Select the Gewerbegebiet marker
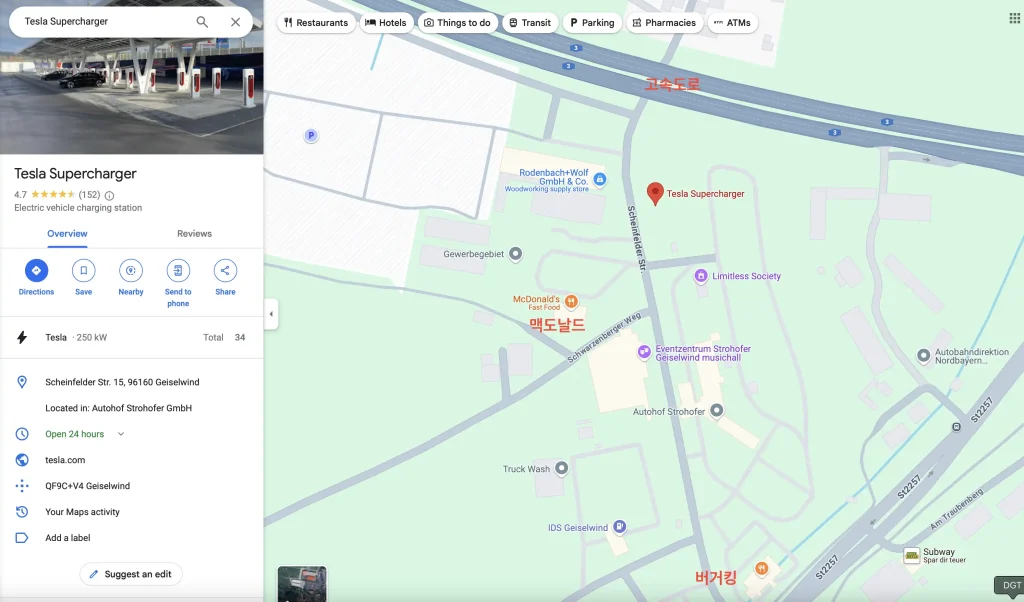 [x=515, y=253]
